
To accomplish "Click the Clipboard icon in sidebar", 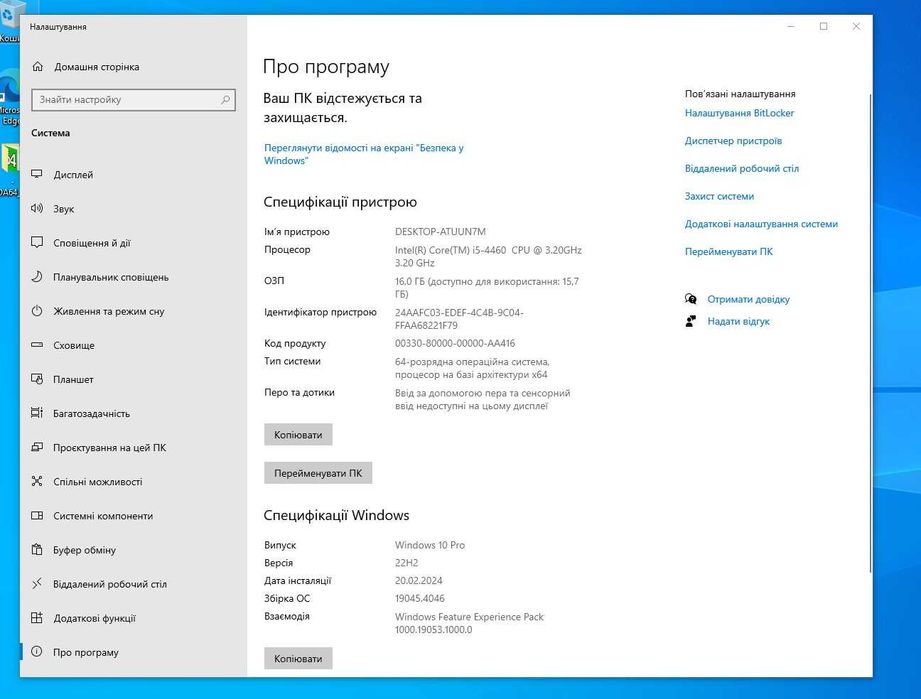I will (x=37, y=549).
